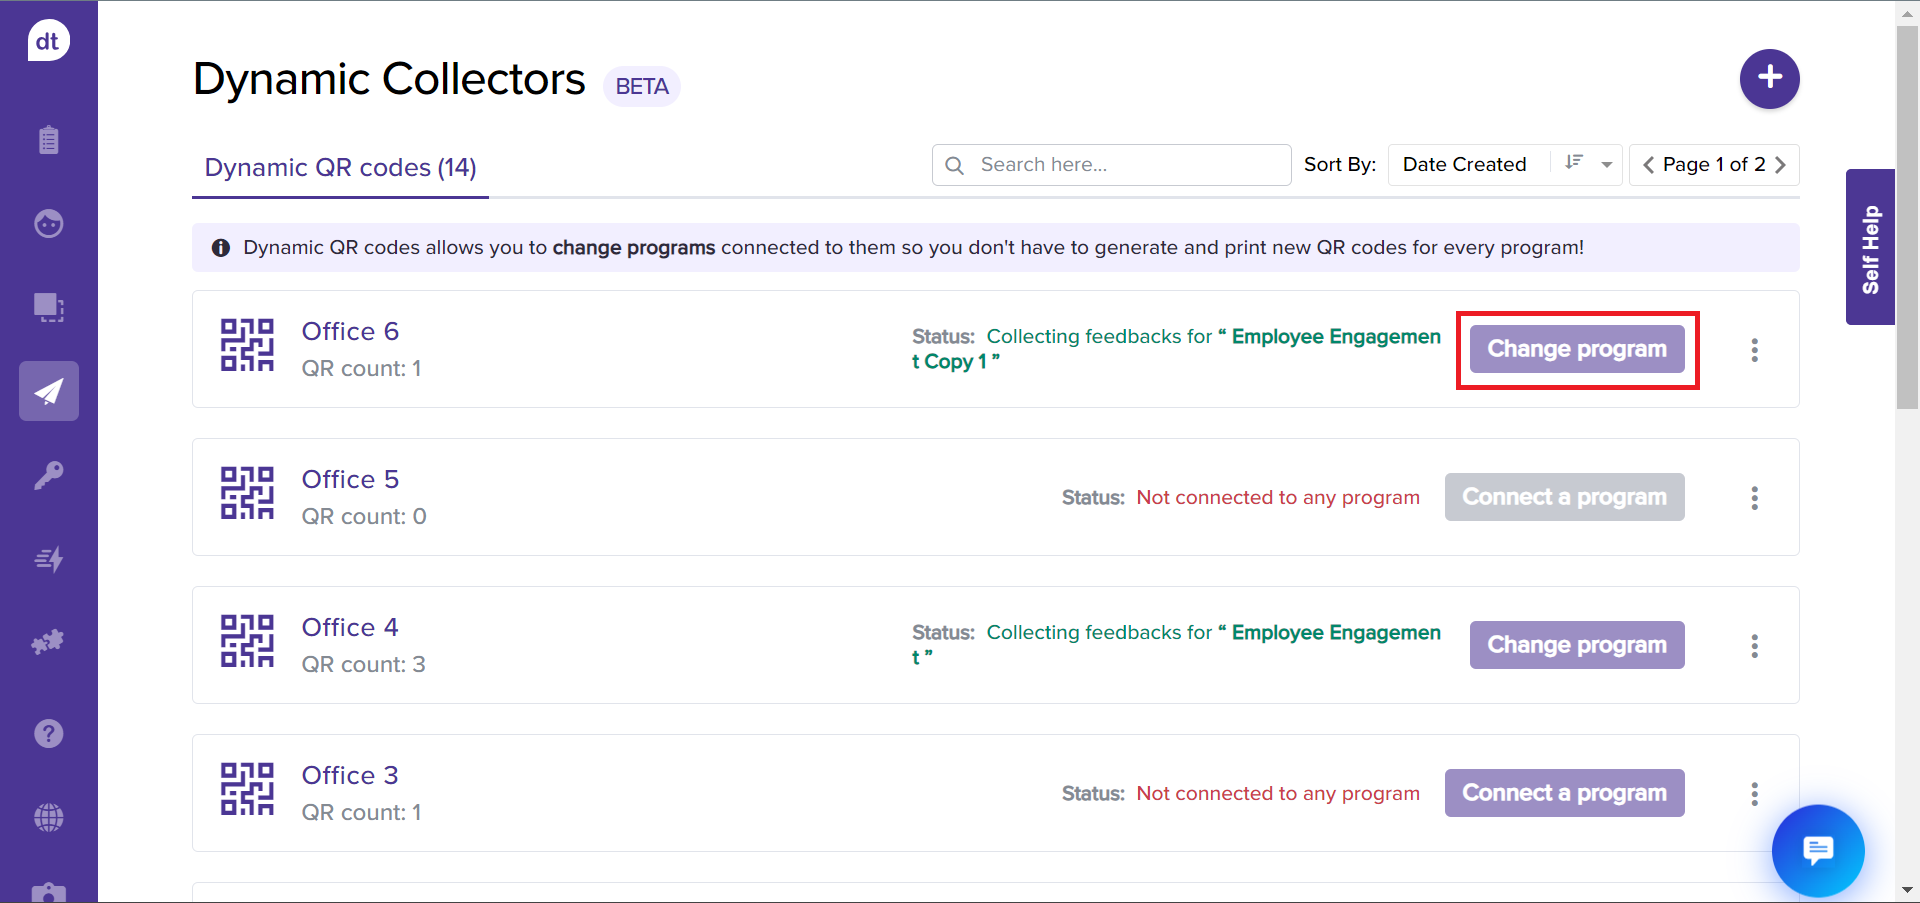Open the face icon in sidebar
This screenshot has height=903, width=1920.
(x=48, y=223)
